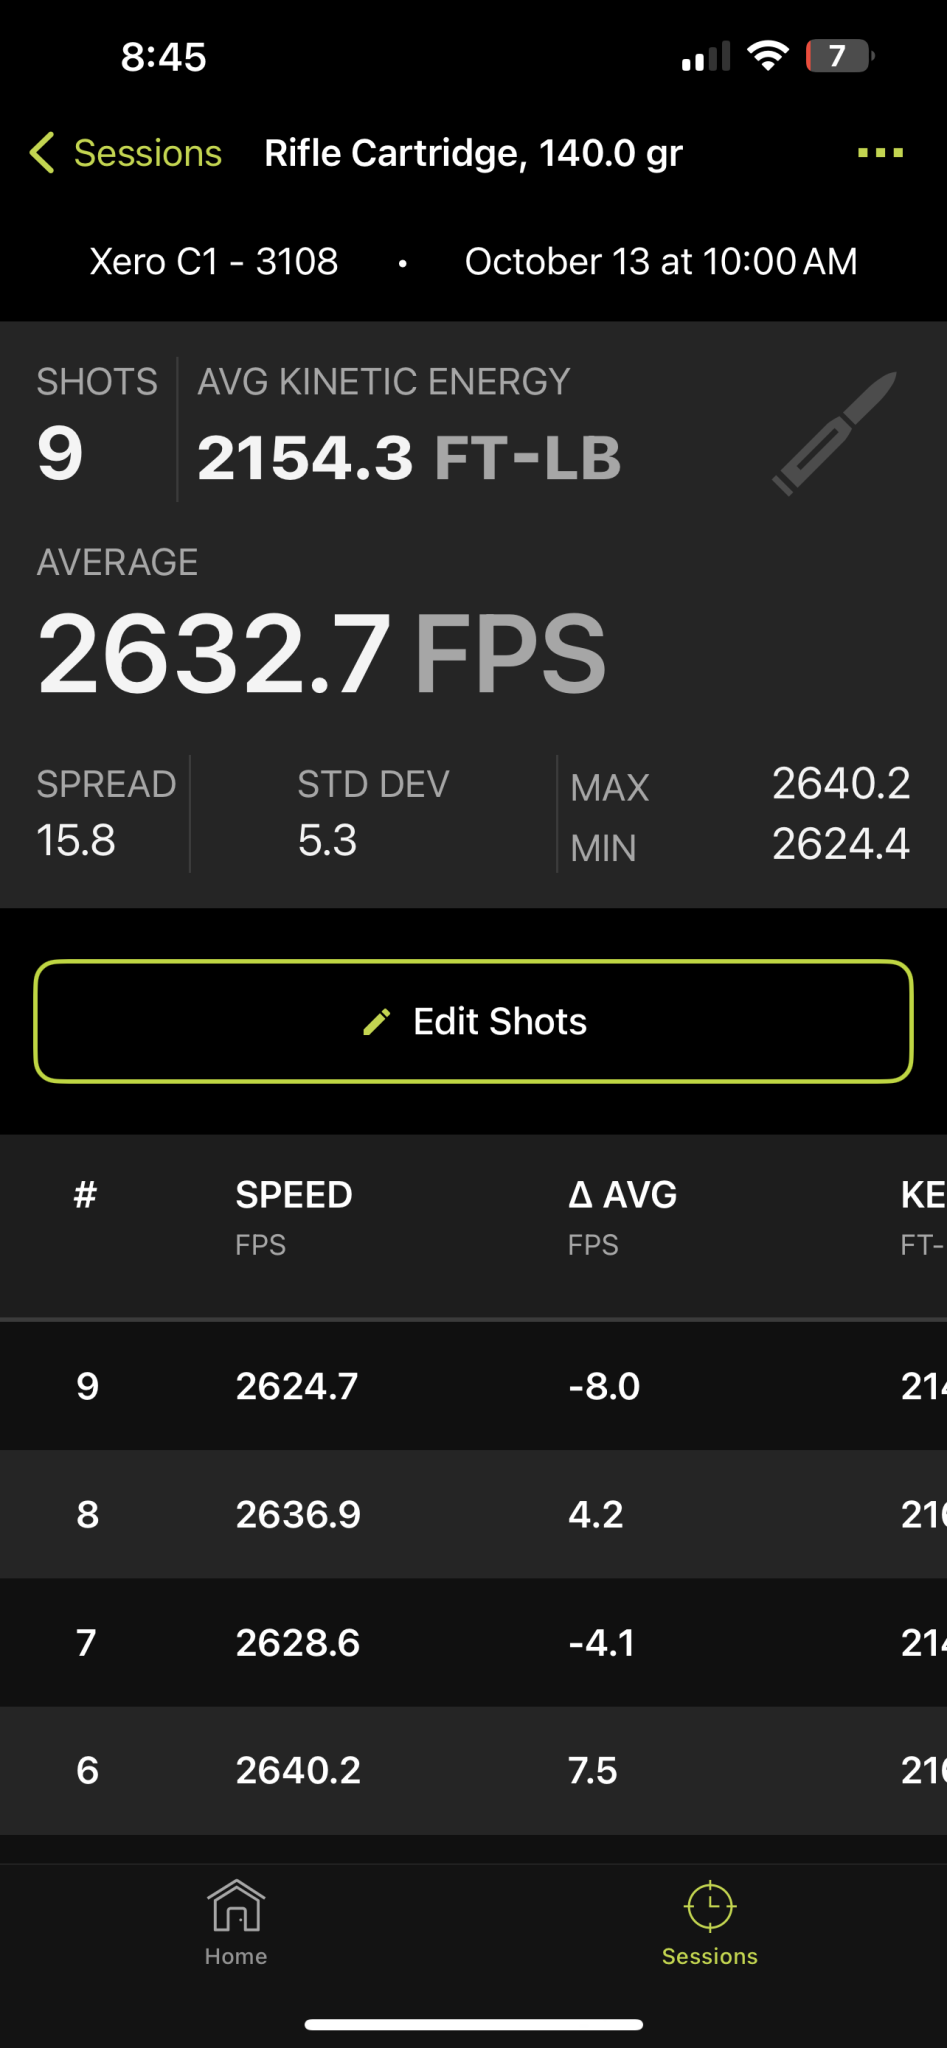Tap the back chevron to Sessions
947x2048 pixels.
tap(42, 153)
